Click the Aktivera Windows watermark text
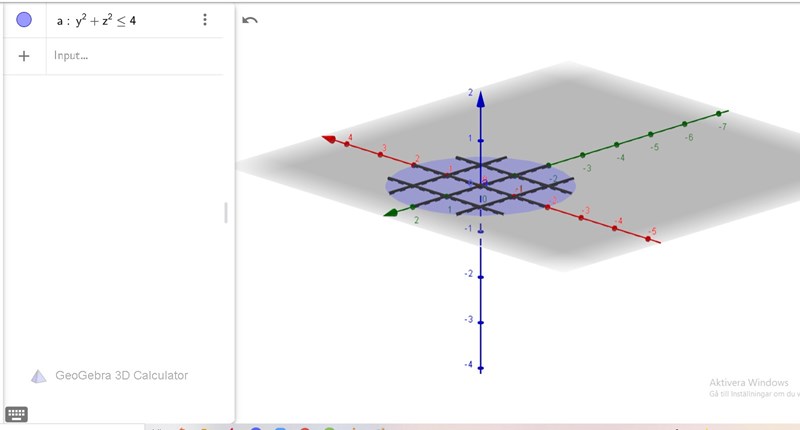The height and width of the screenshot is (430, 800). coord(749,383)
